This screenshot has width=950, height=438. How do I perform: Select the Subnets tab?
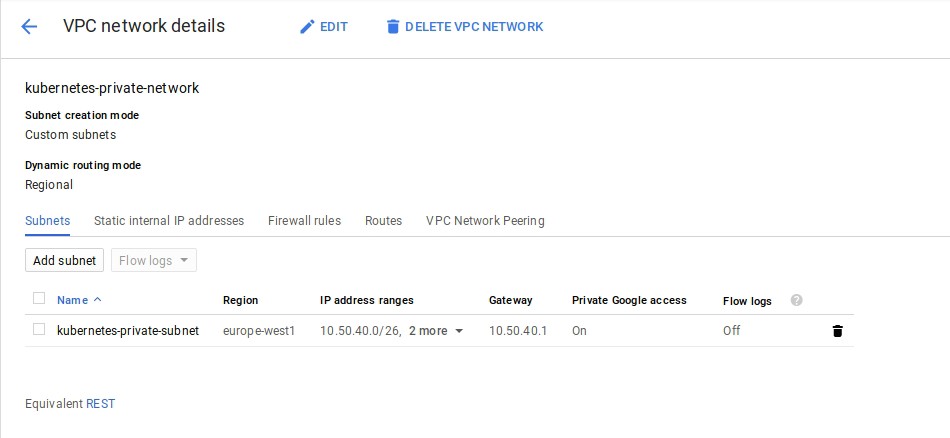click(47, 221)
